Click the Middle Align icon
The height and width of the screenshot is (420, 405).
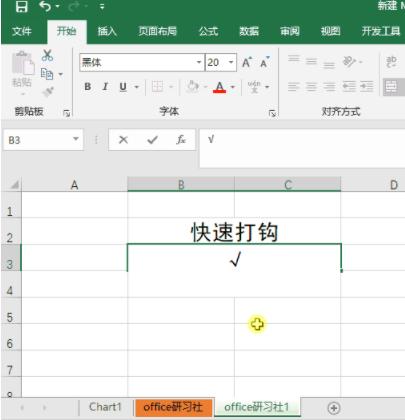point(311,61)
